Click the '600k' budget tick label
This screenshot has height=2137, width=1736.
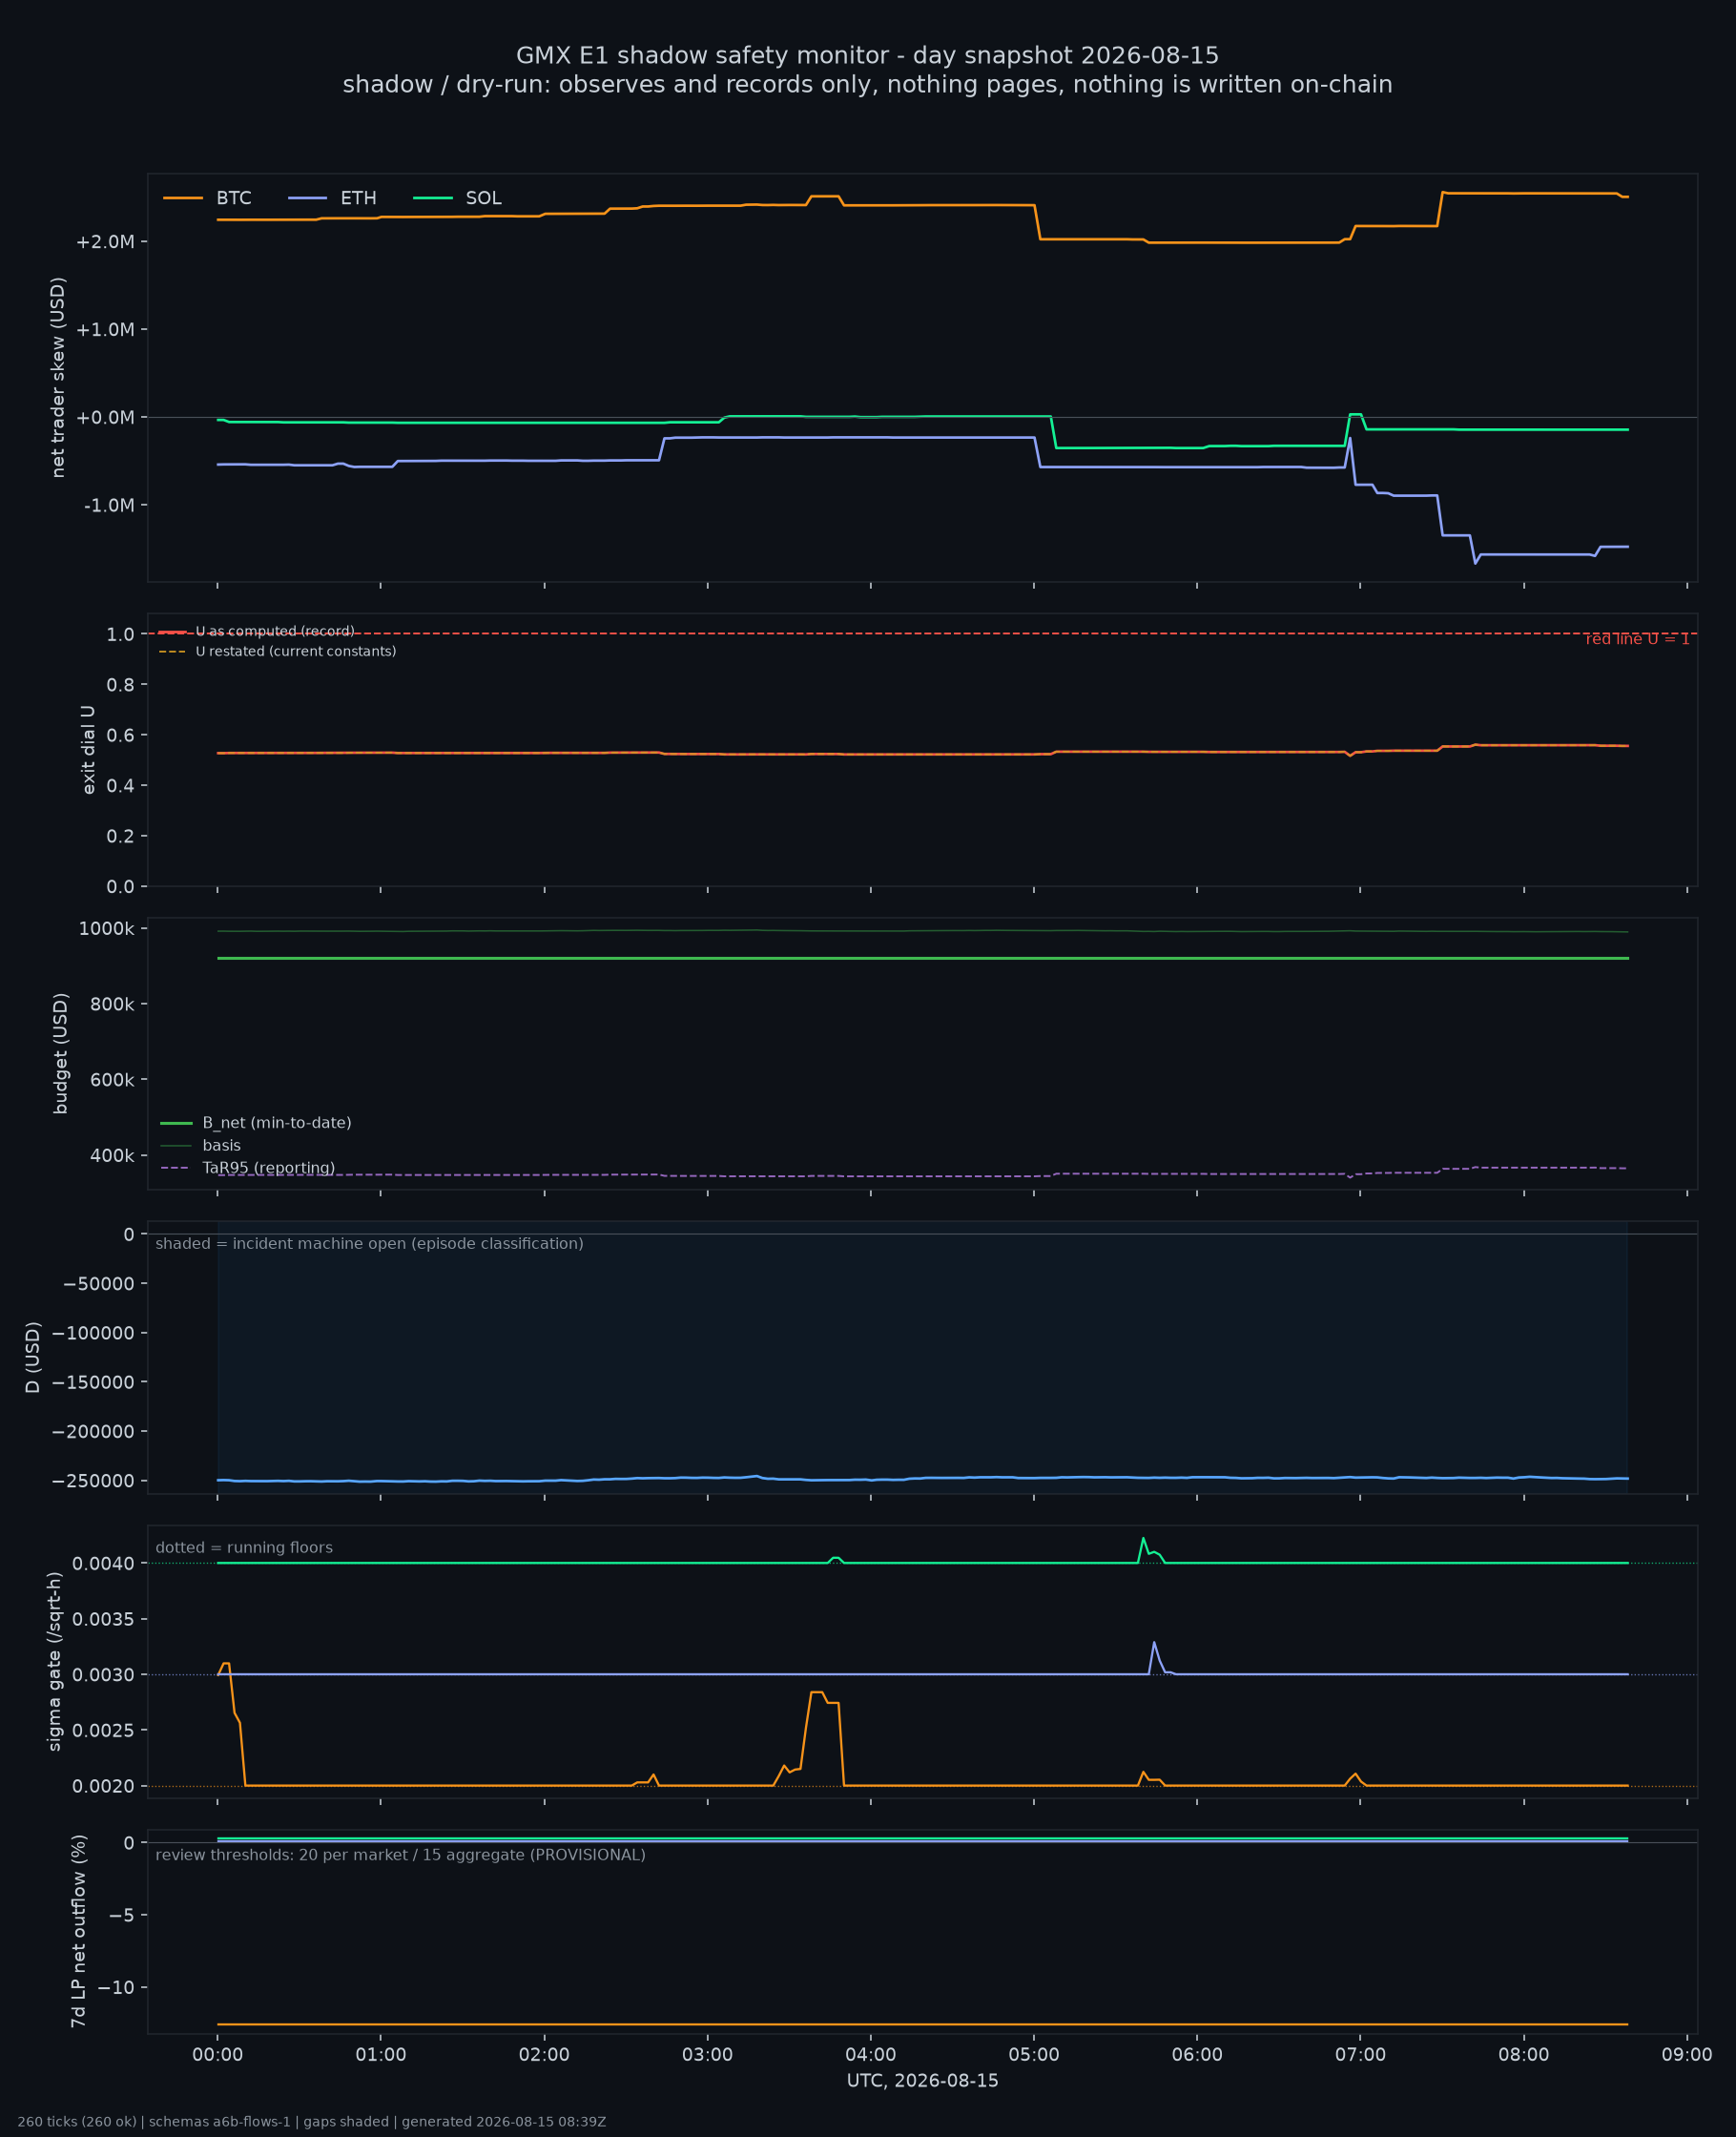[x=112, y=1080]
